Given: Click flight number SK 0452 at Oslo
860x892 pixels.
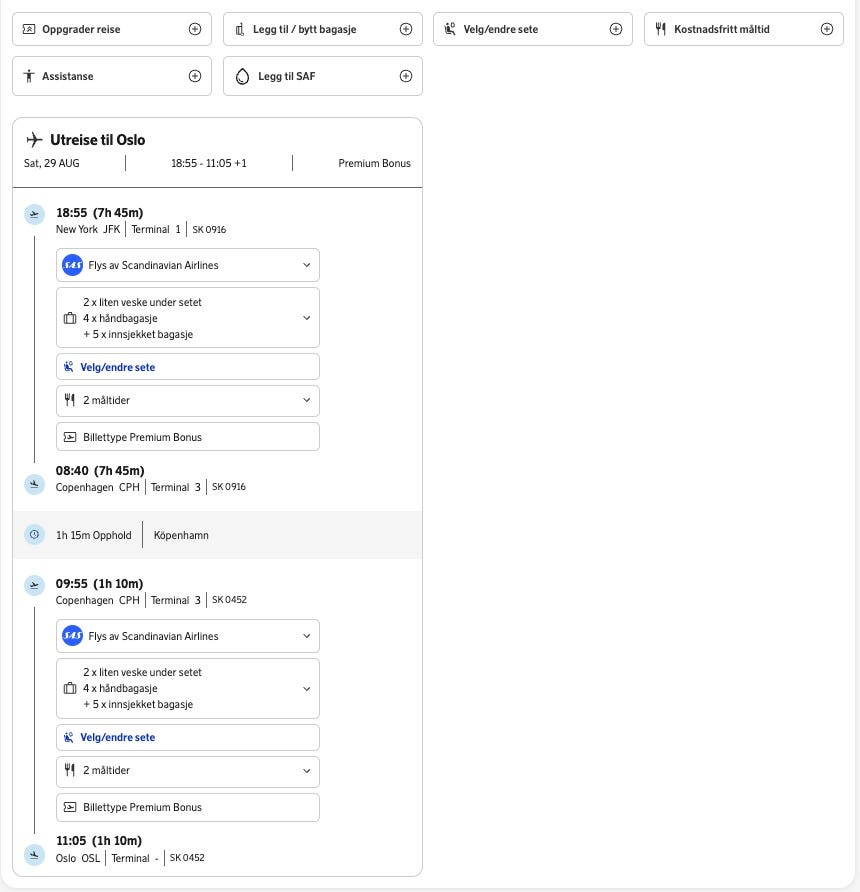Looking at the screenshot, I should [x=187, y=857].
